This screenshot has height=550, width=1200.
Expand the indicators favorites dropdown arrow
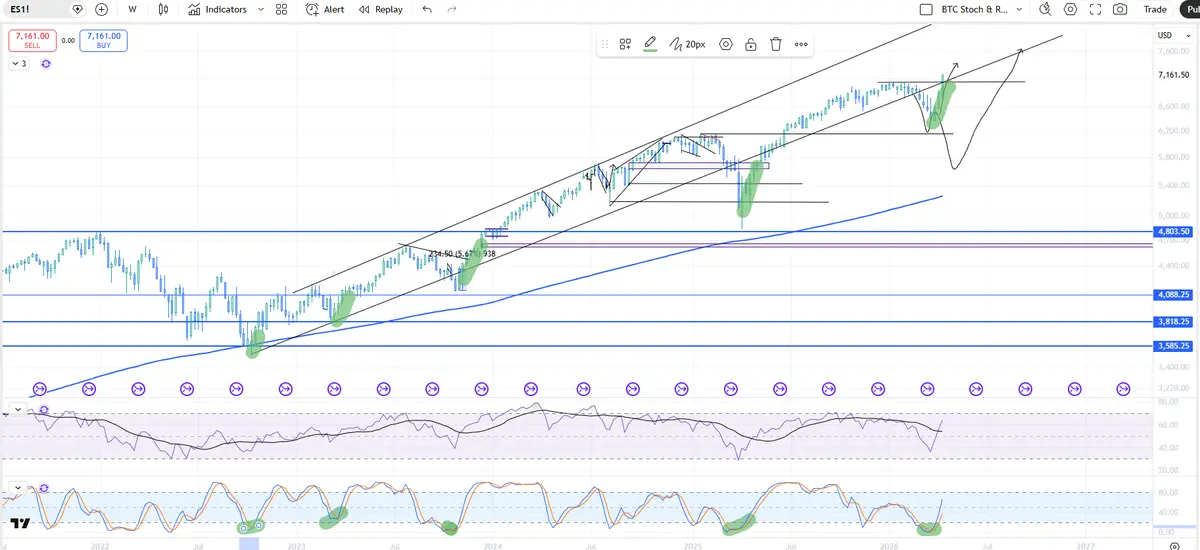pyautogui.click(x=261, y=9)
